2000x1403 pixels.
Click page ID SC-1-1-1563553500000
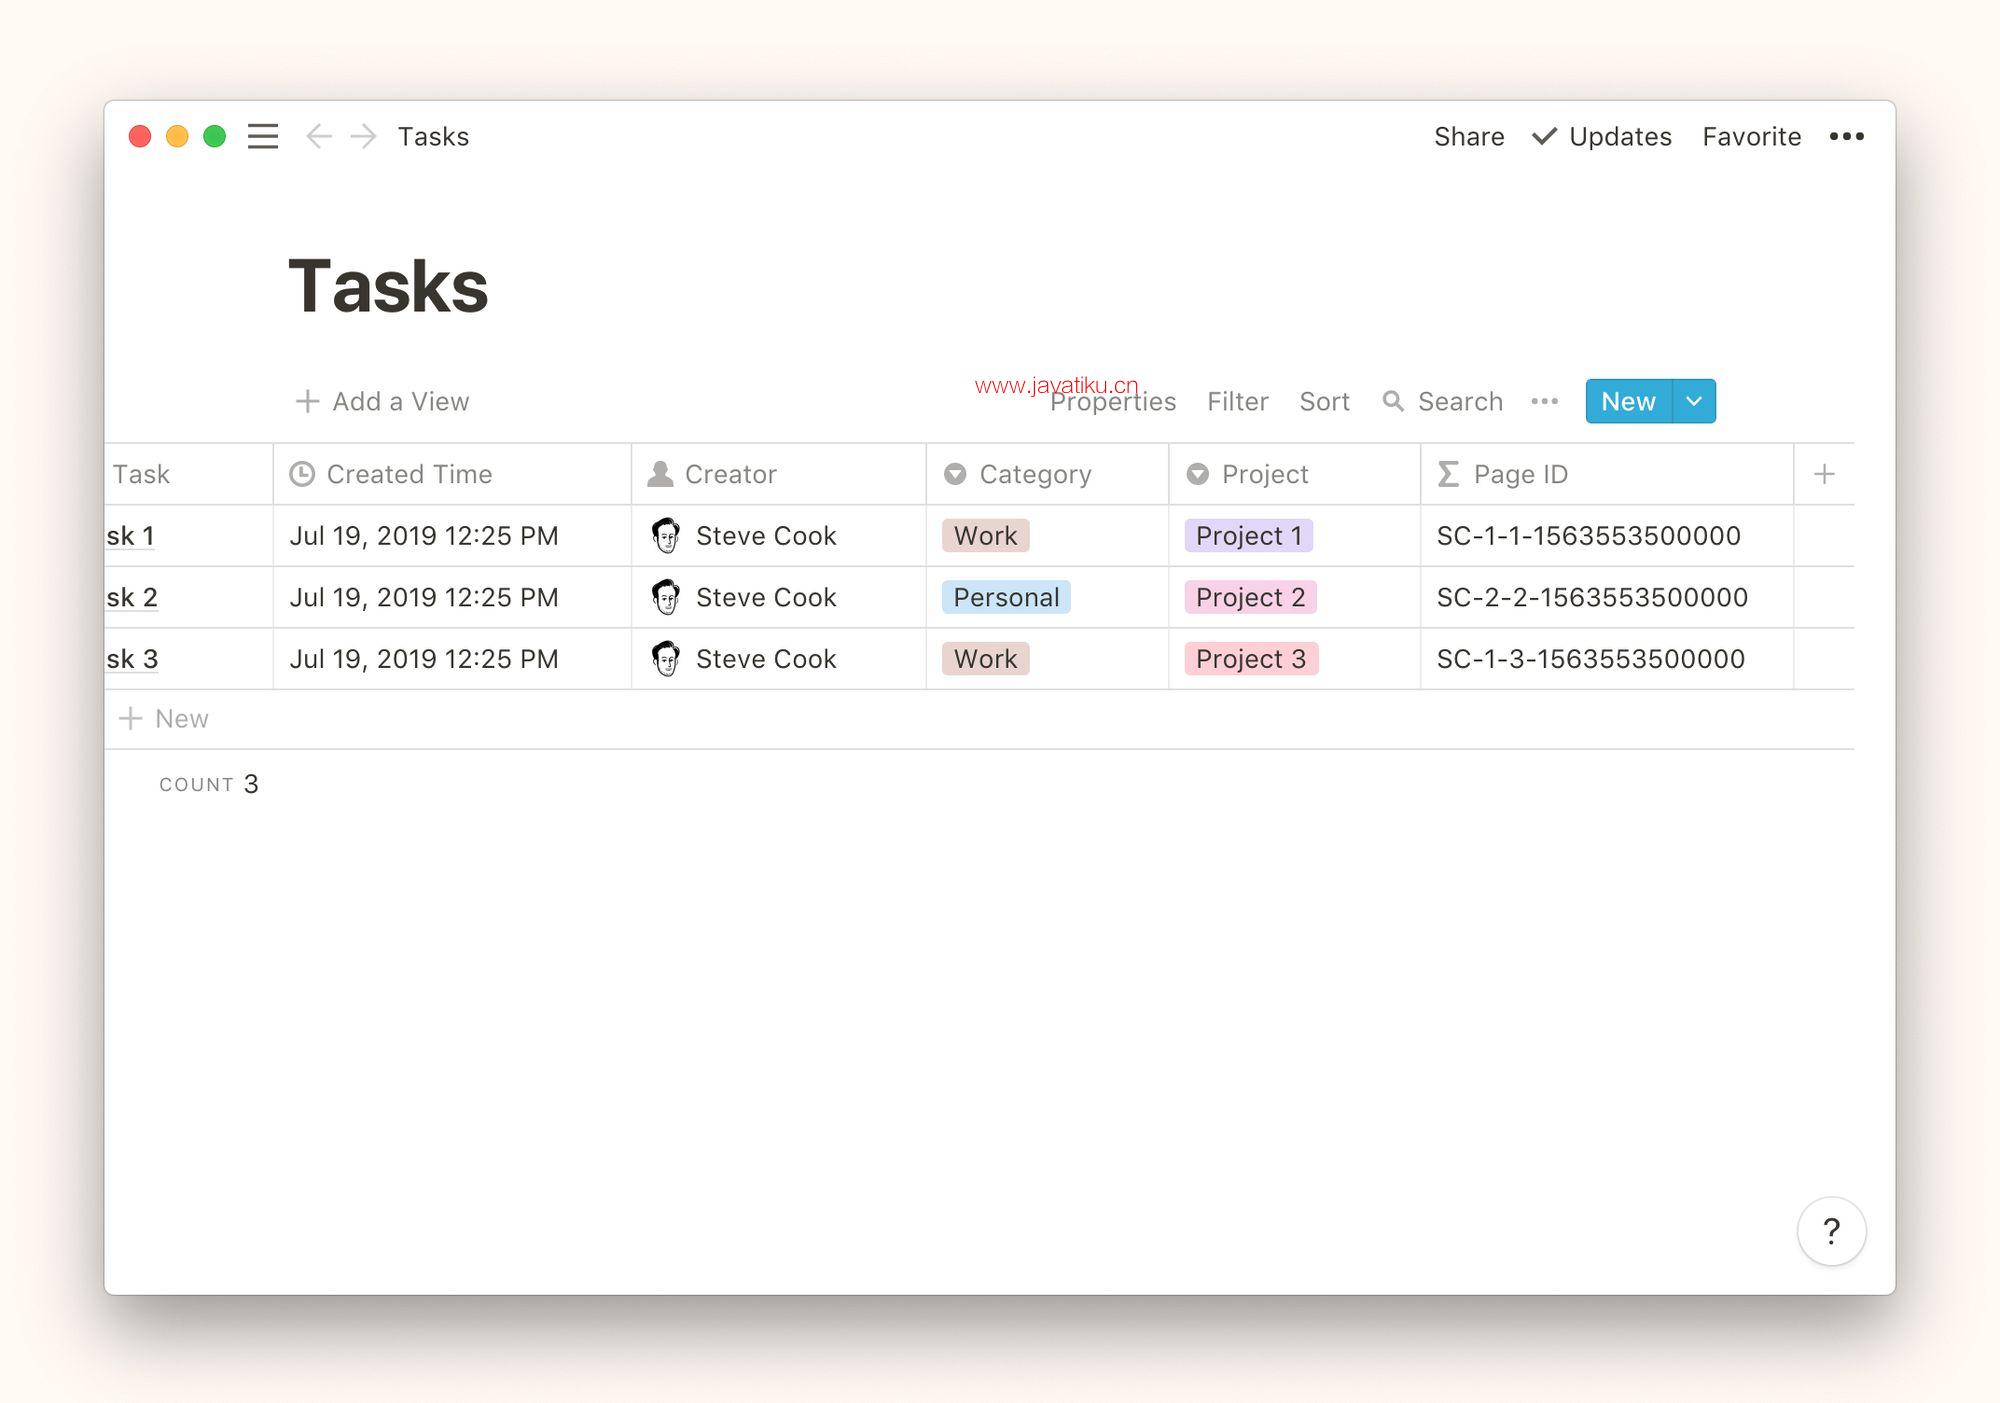tap(1589, 536)
